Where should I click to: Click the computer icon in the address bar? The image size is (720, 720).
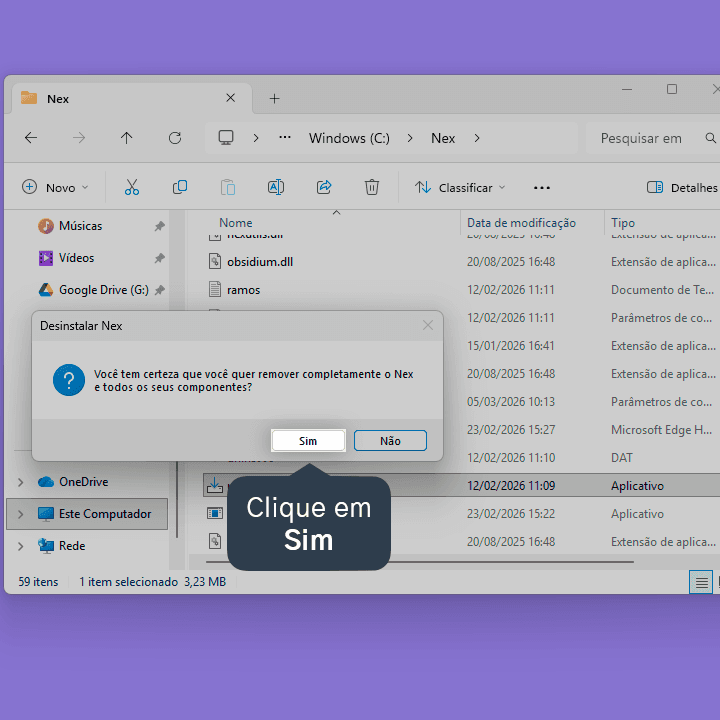coord(226,138)
